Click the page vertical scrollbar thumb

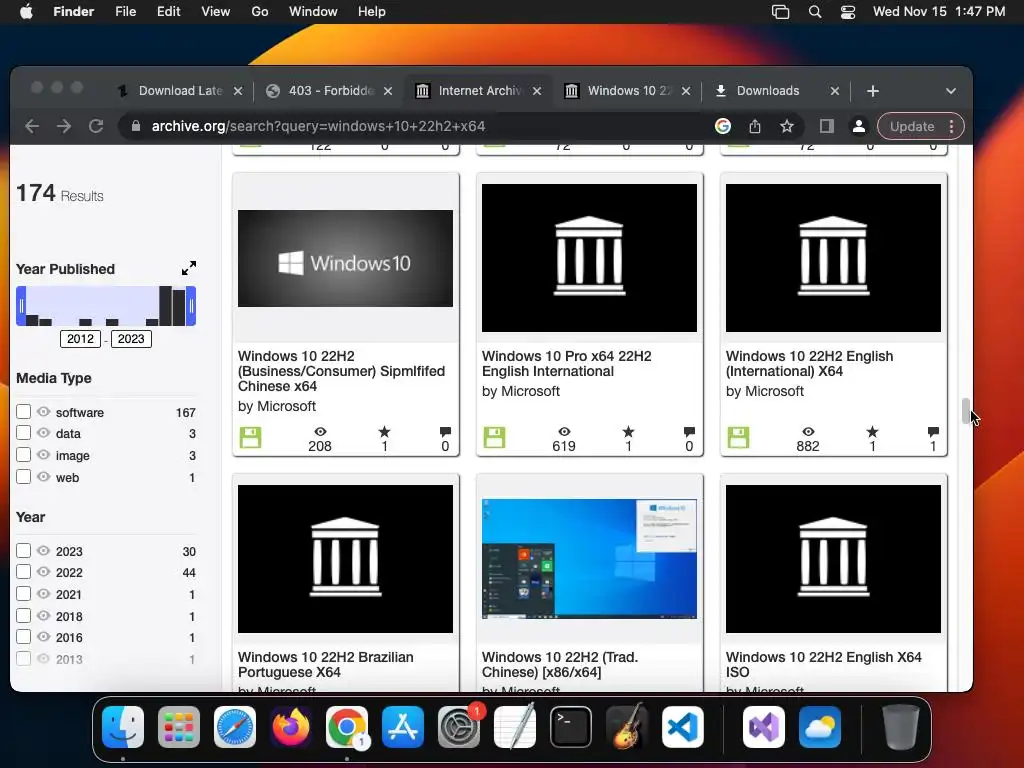click(966, 410)
